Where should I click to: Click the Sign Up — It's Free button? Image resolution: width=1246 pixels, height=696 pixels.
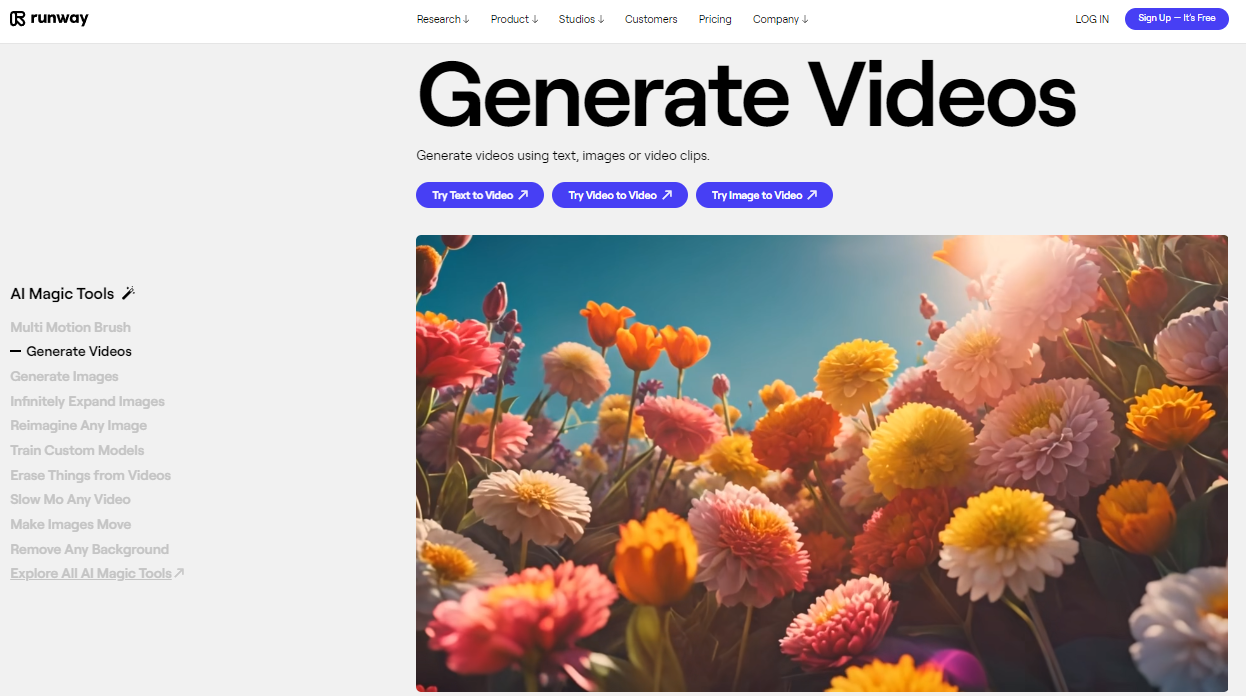(1177, 18)
